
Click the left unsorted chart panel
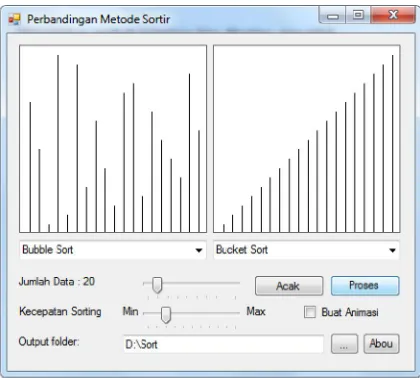click(113, 139)
